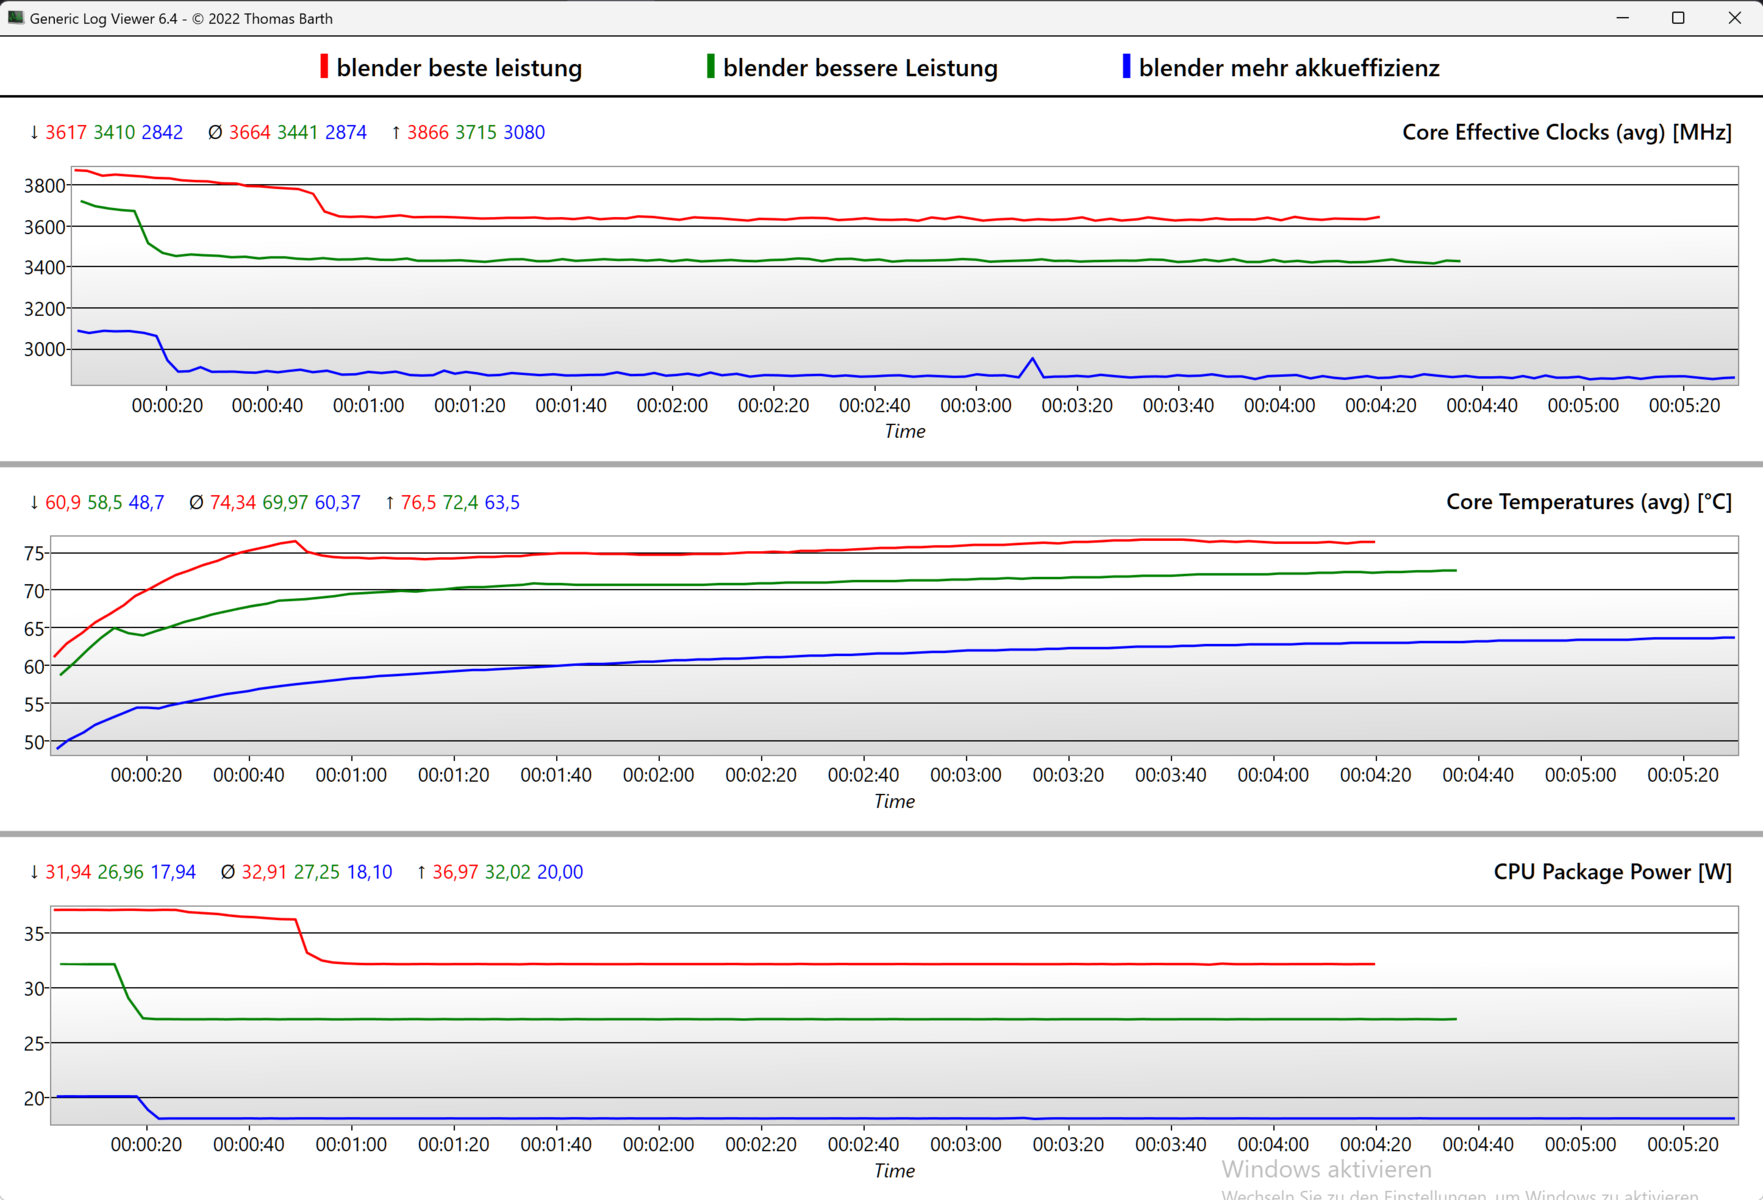Click the green swatch for blender bessere Leistung
Image resolution: width=1763 pixels, height=1200 pixels.
coord(710,67)
